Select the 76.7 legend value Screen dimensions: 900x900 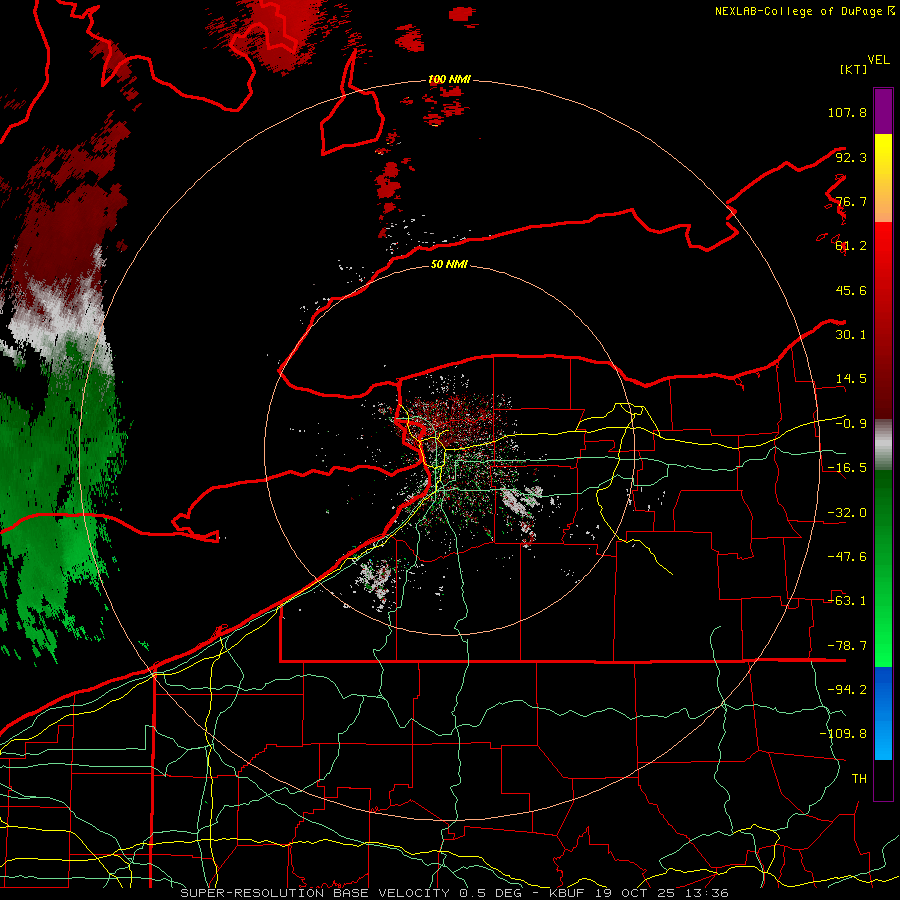[x=851, y=201]
